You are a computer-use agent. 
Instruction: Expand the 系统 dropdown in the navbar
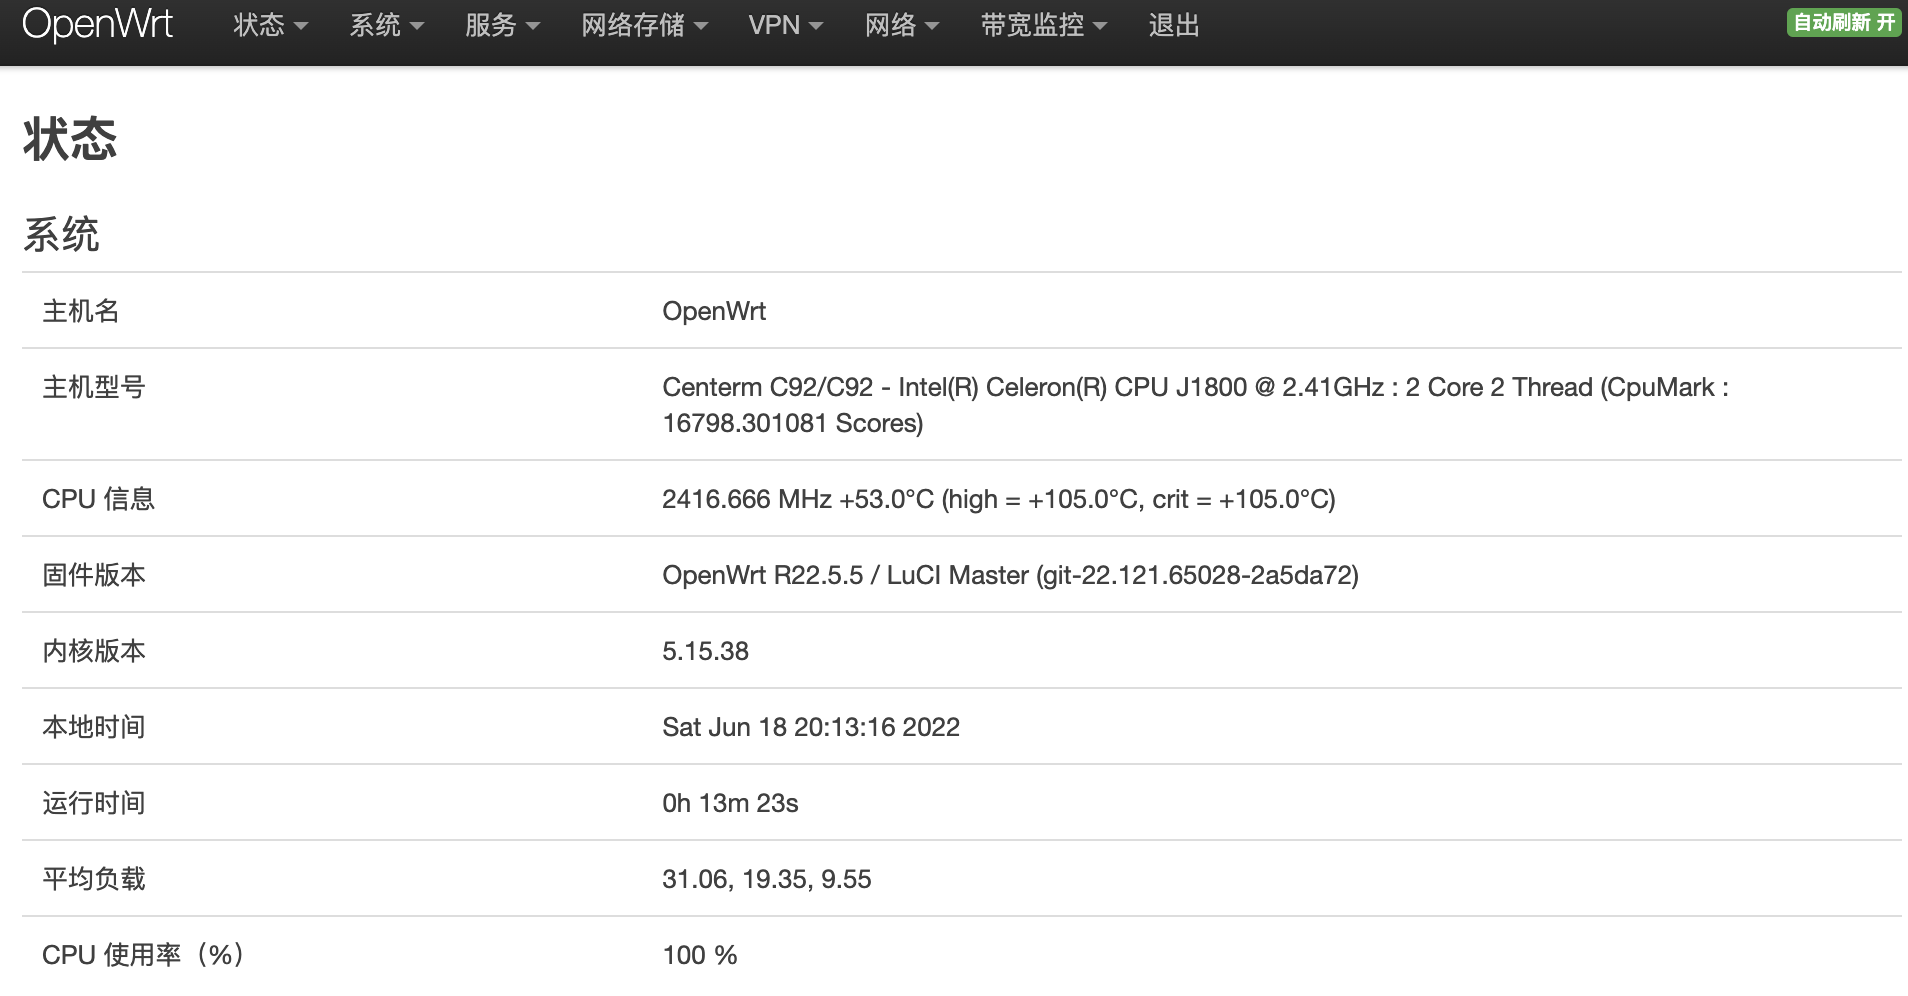[385, 25]
